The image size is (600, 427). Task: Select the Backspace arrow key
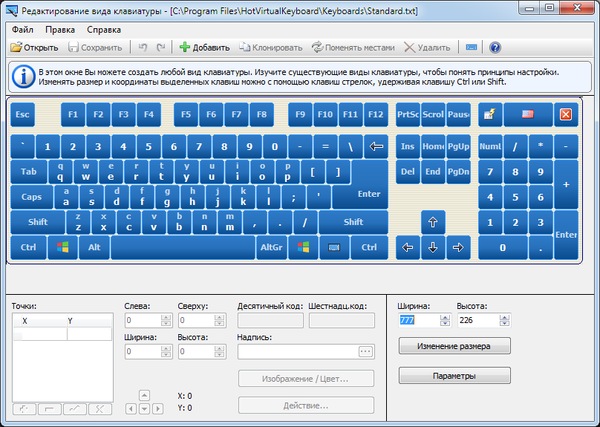point(376,146)
